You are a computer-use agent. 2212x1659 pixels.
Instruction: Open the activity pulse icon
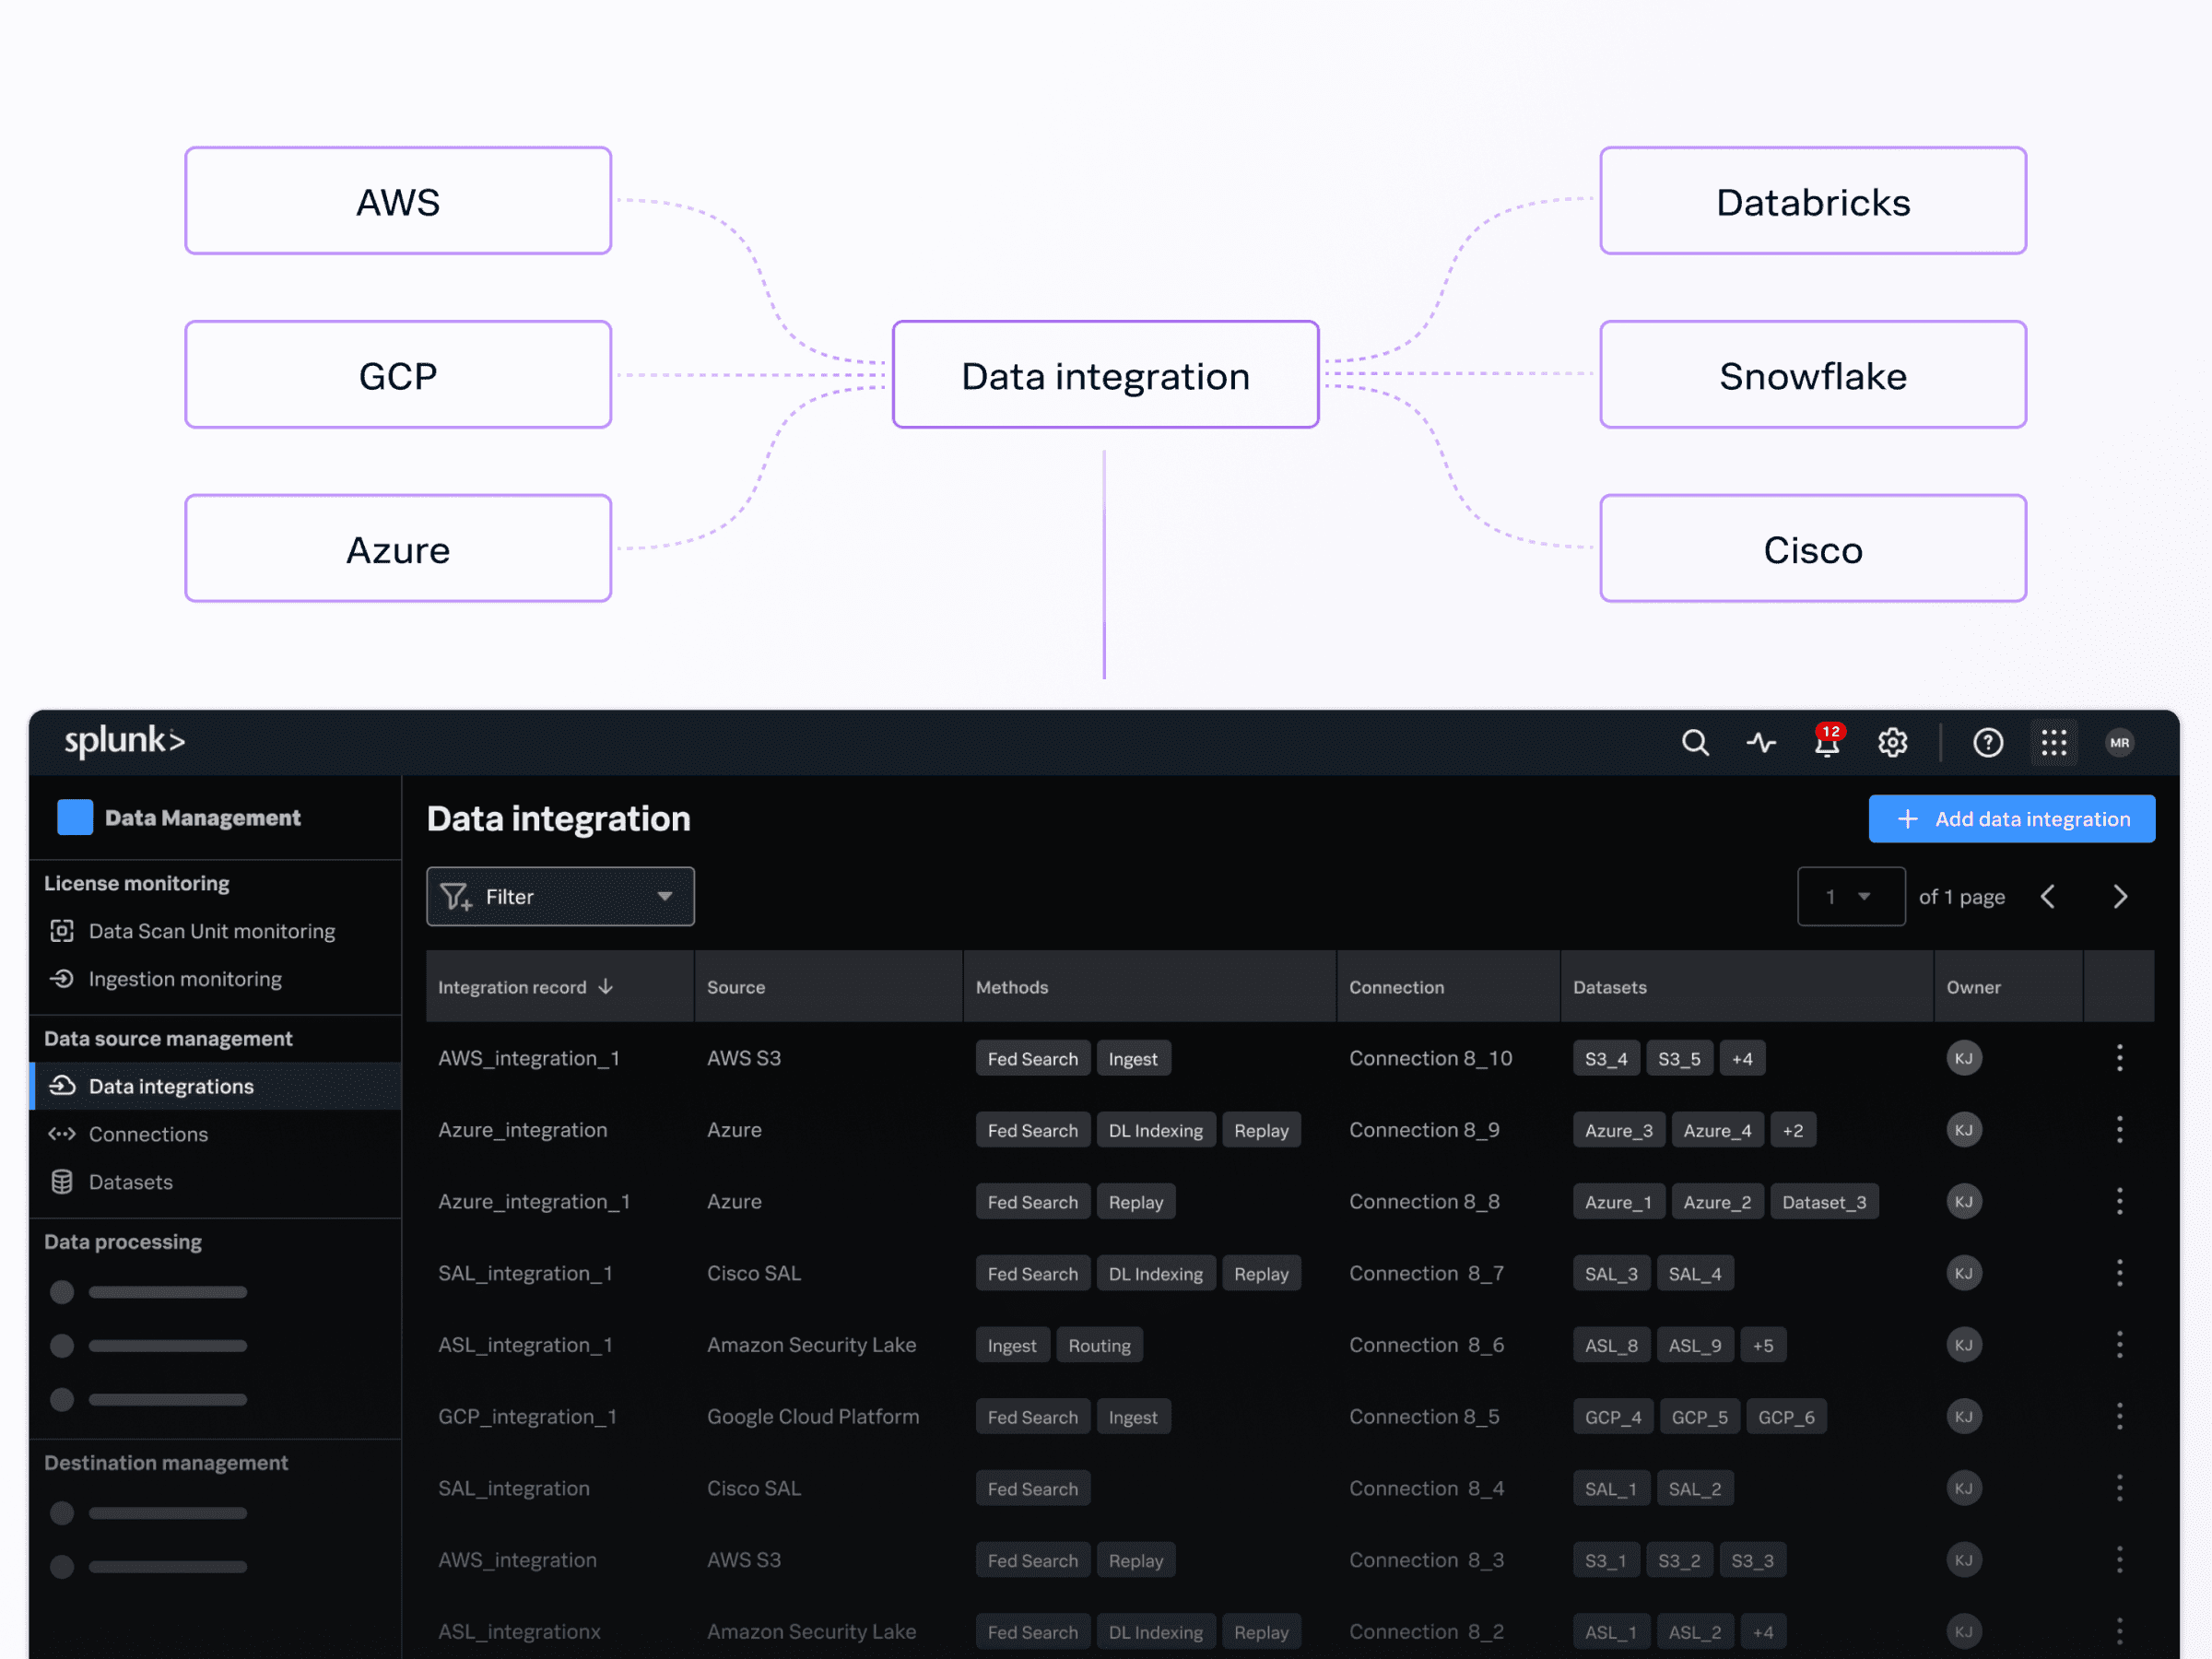1760,742
